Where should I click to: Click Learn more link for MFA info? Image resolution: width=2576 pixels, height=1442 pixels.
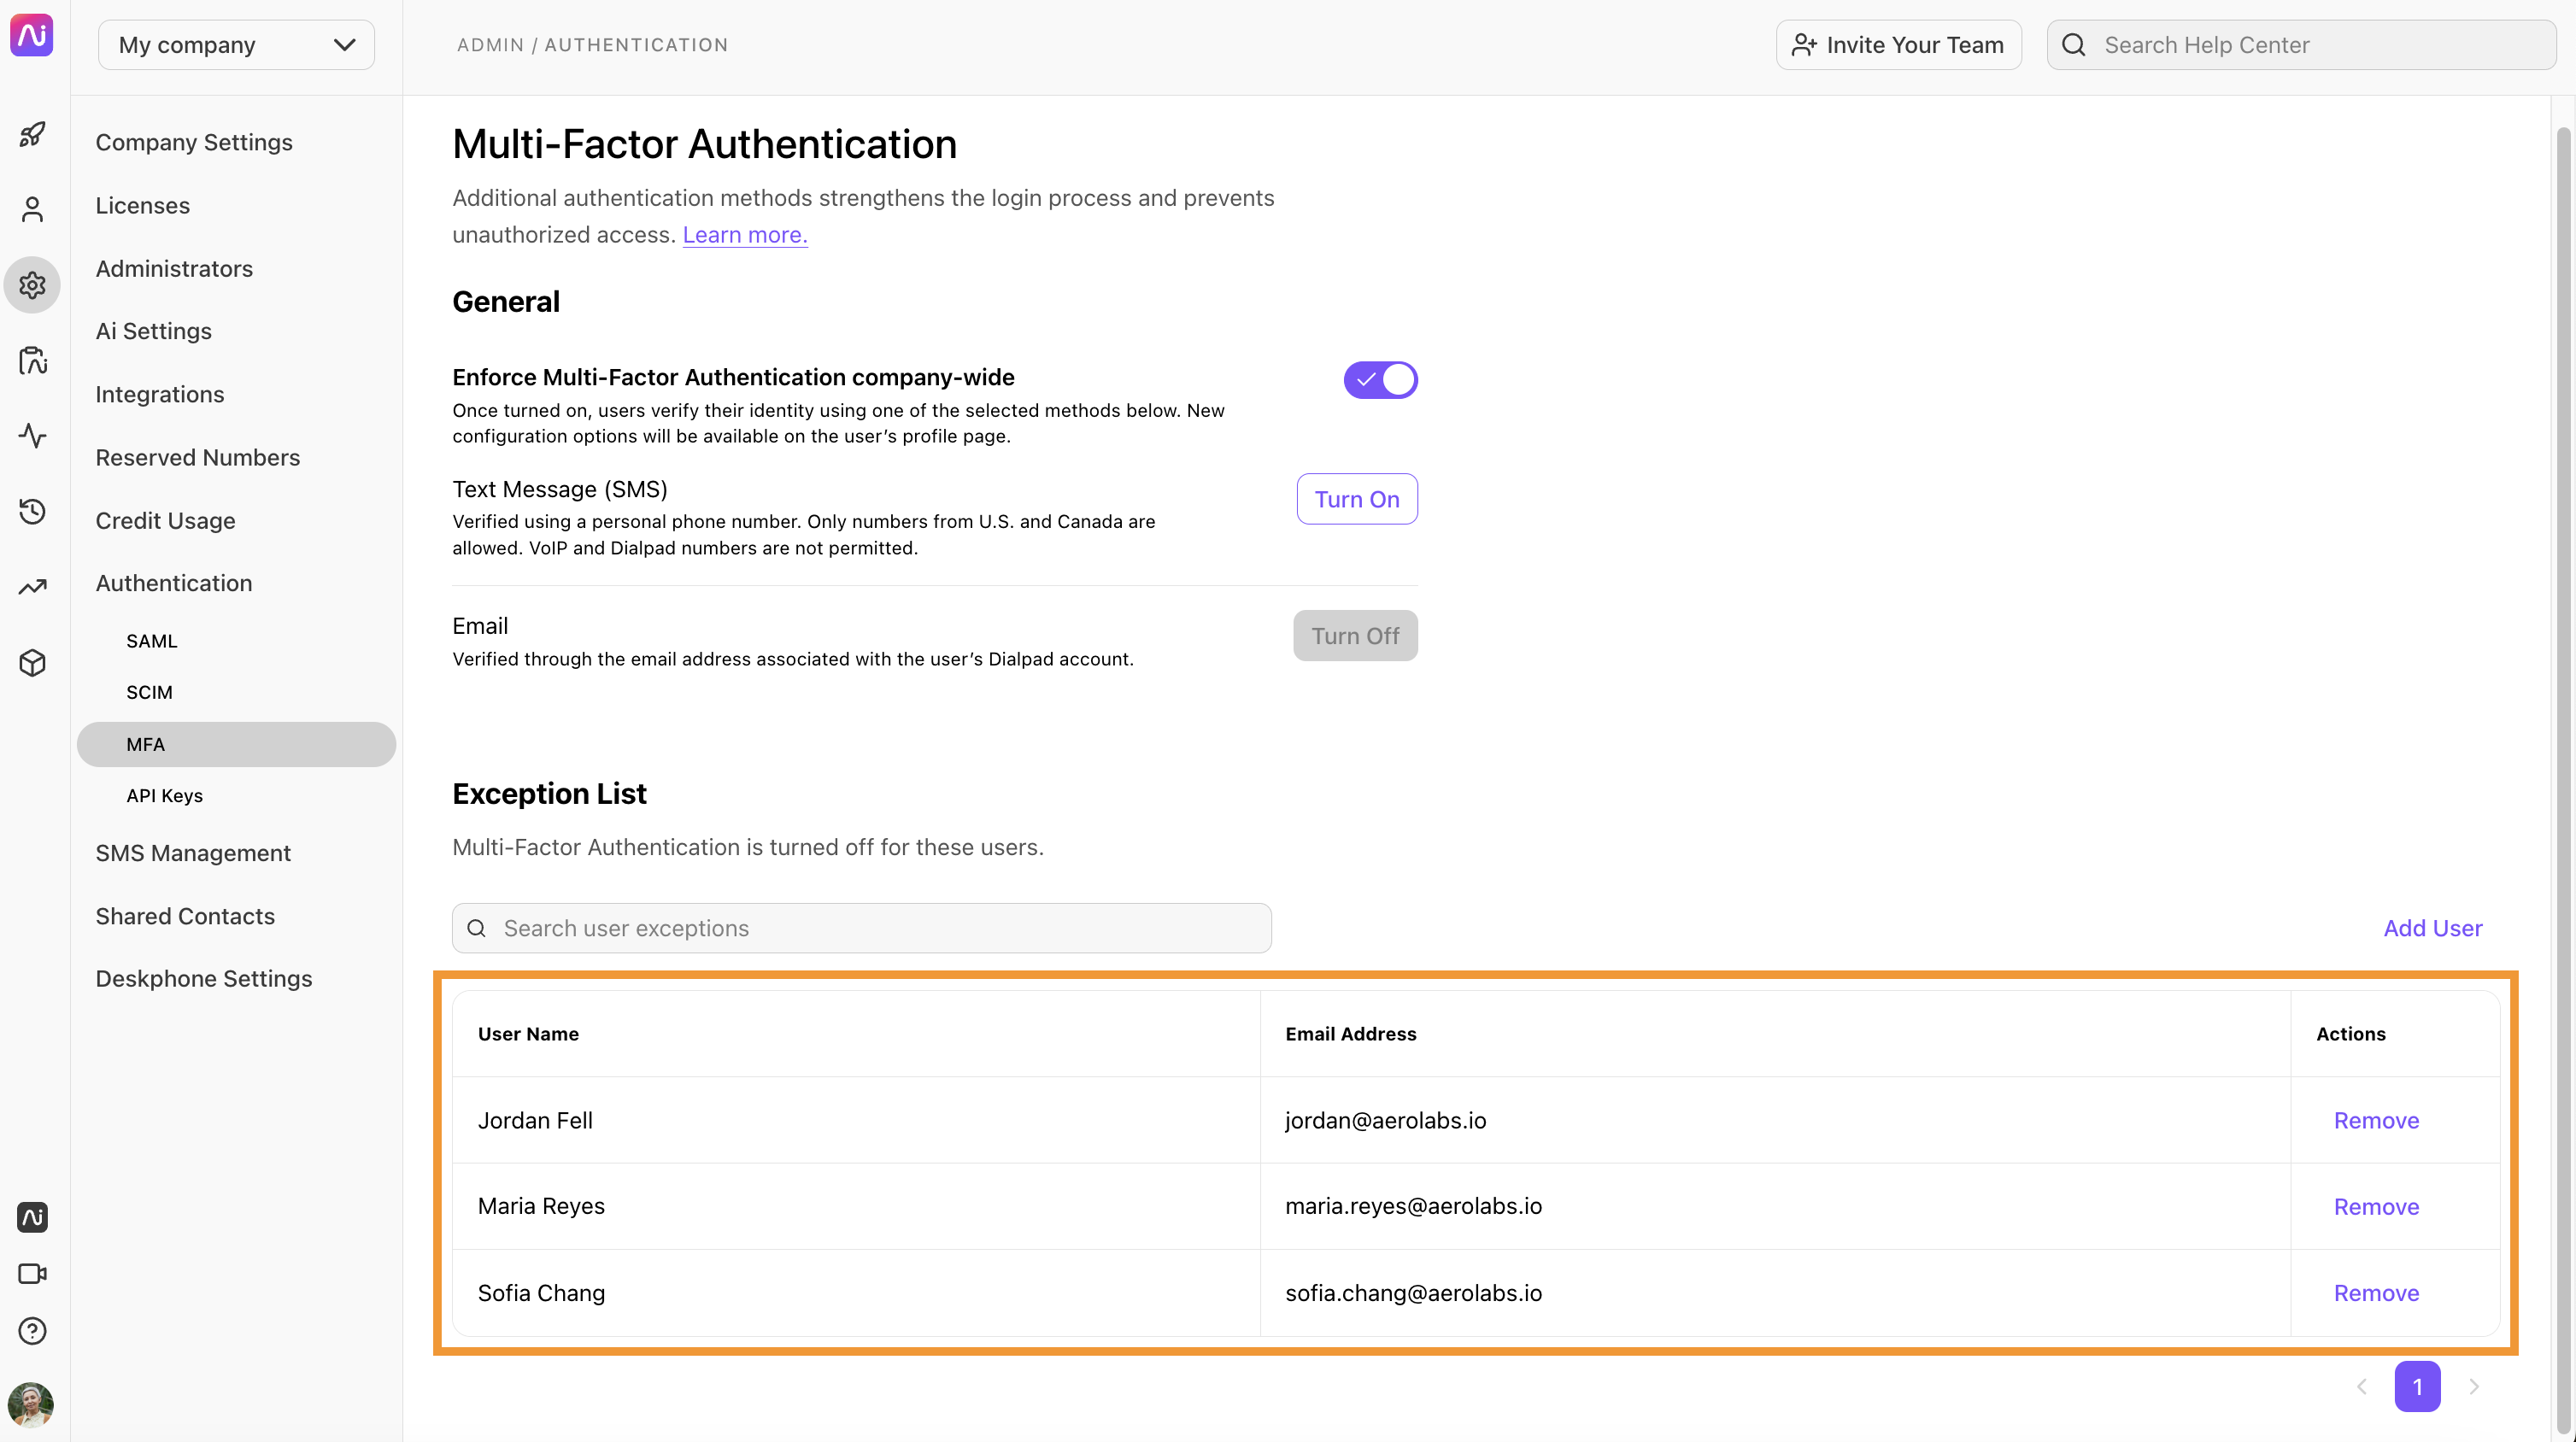[x=743, y=233]
